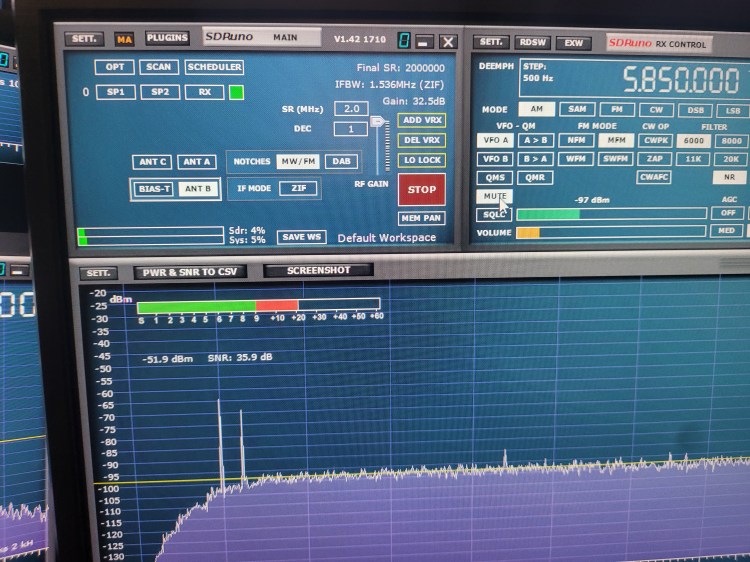The width and height of the screenshot is (750, 562).
Task: Close the SDRuno Main window
Action: [448, 42]
